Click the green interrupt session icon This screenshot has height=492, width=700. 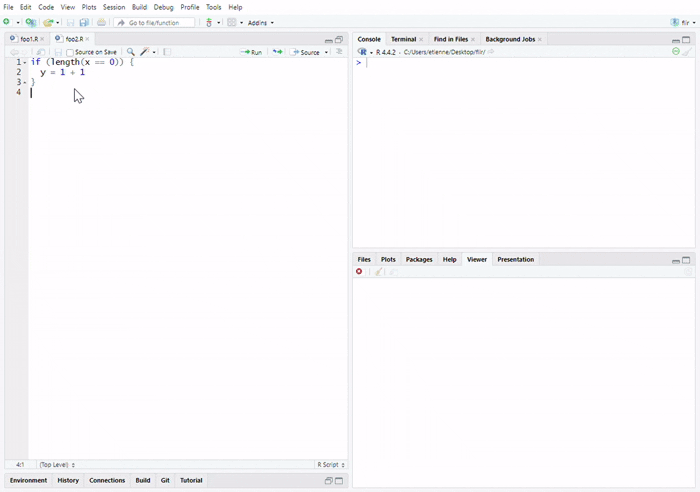676,52
